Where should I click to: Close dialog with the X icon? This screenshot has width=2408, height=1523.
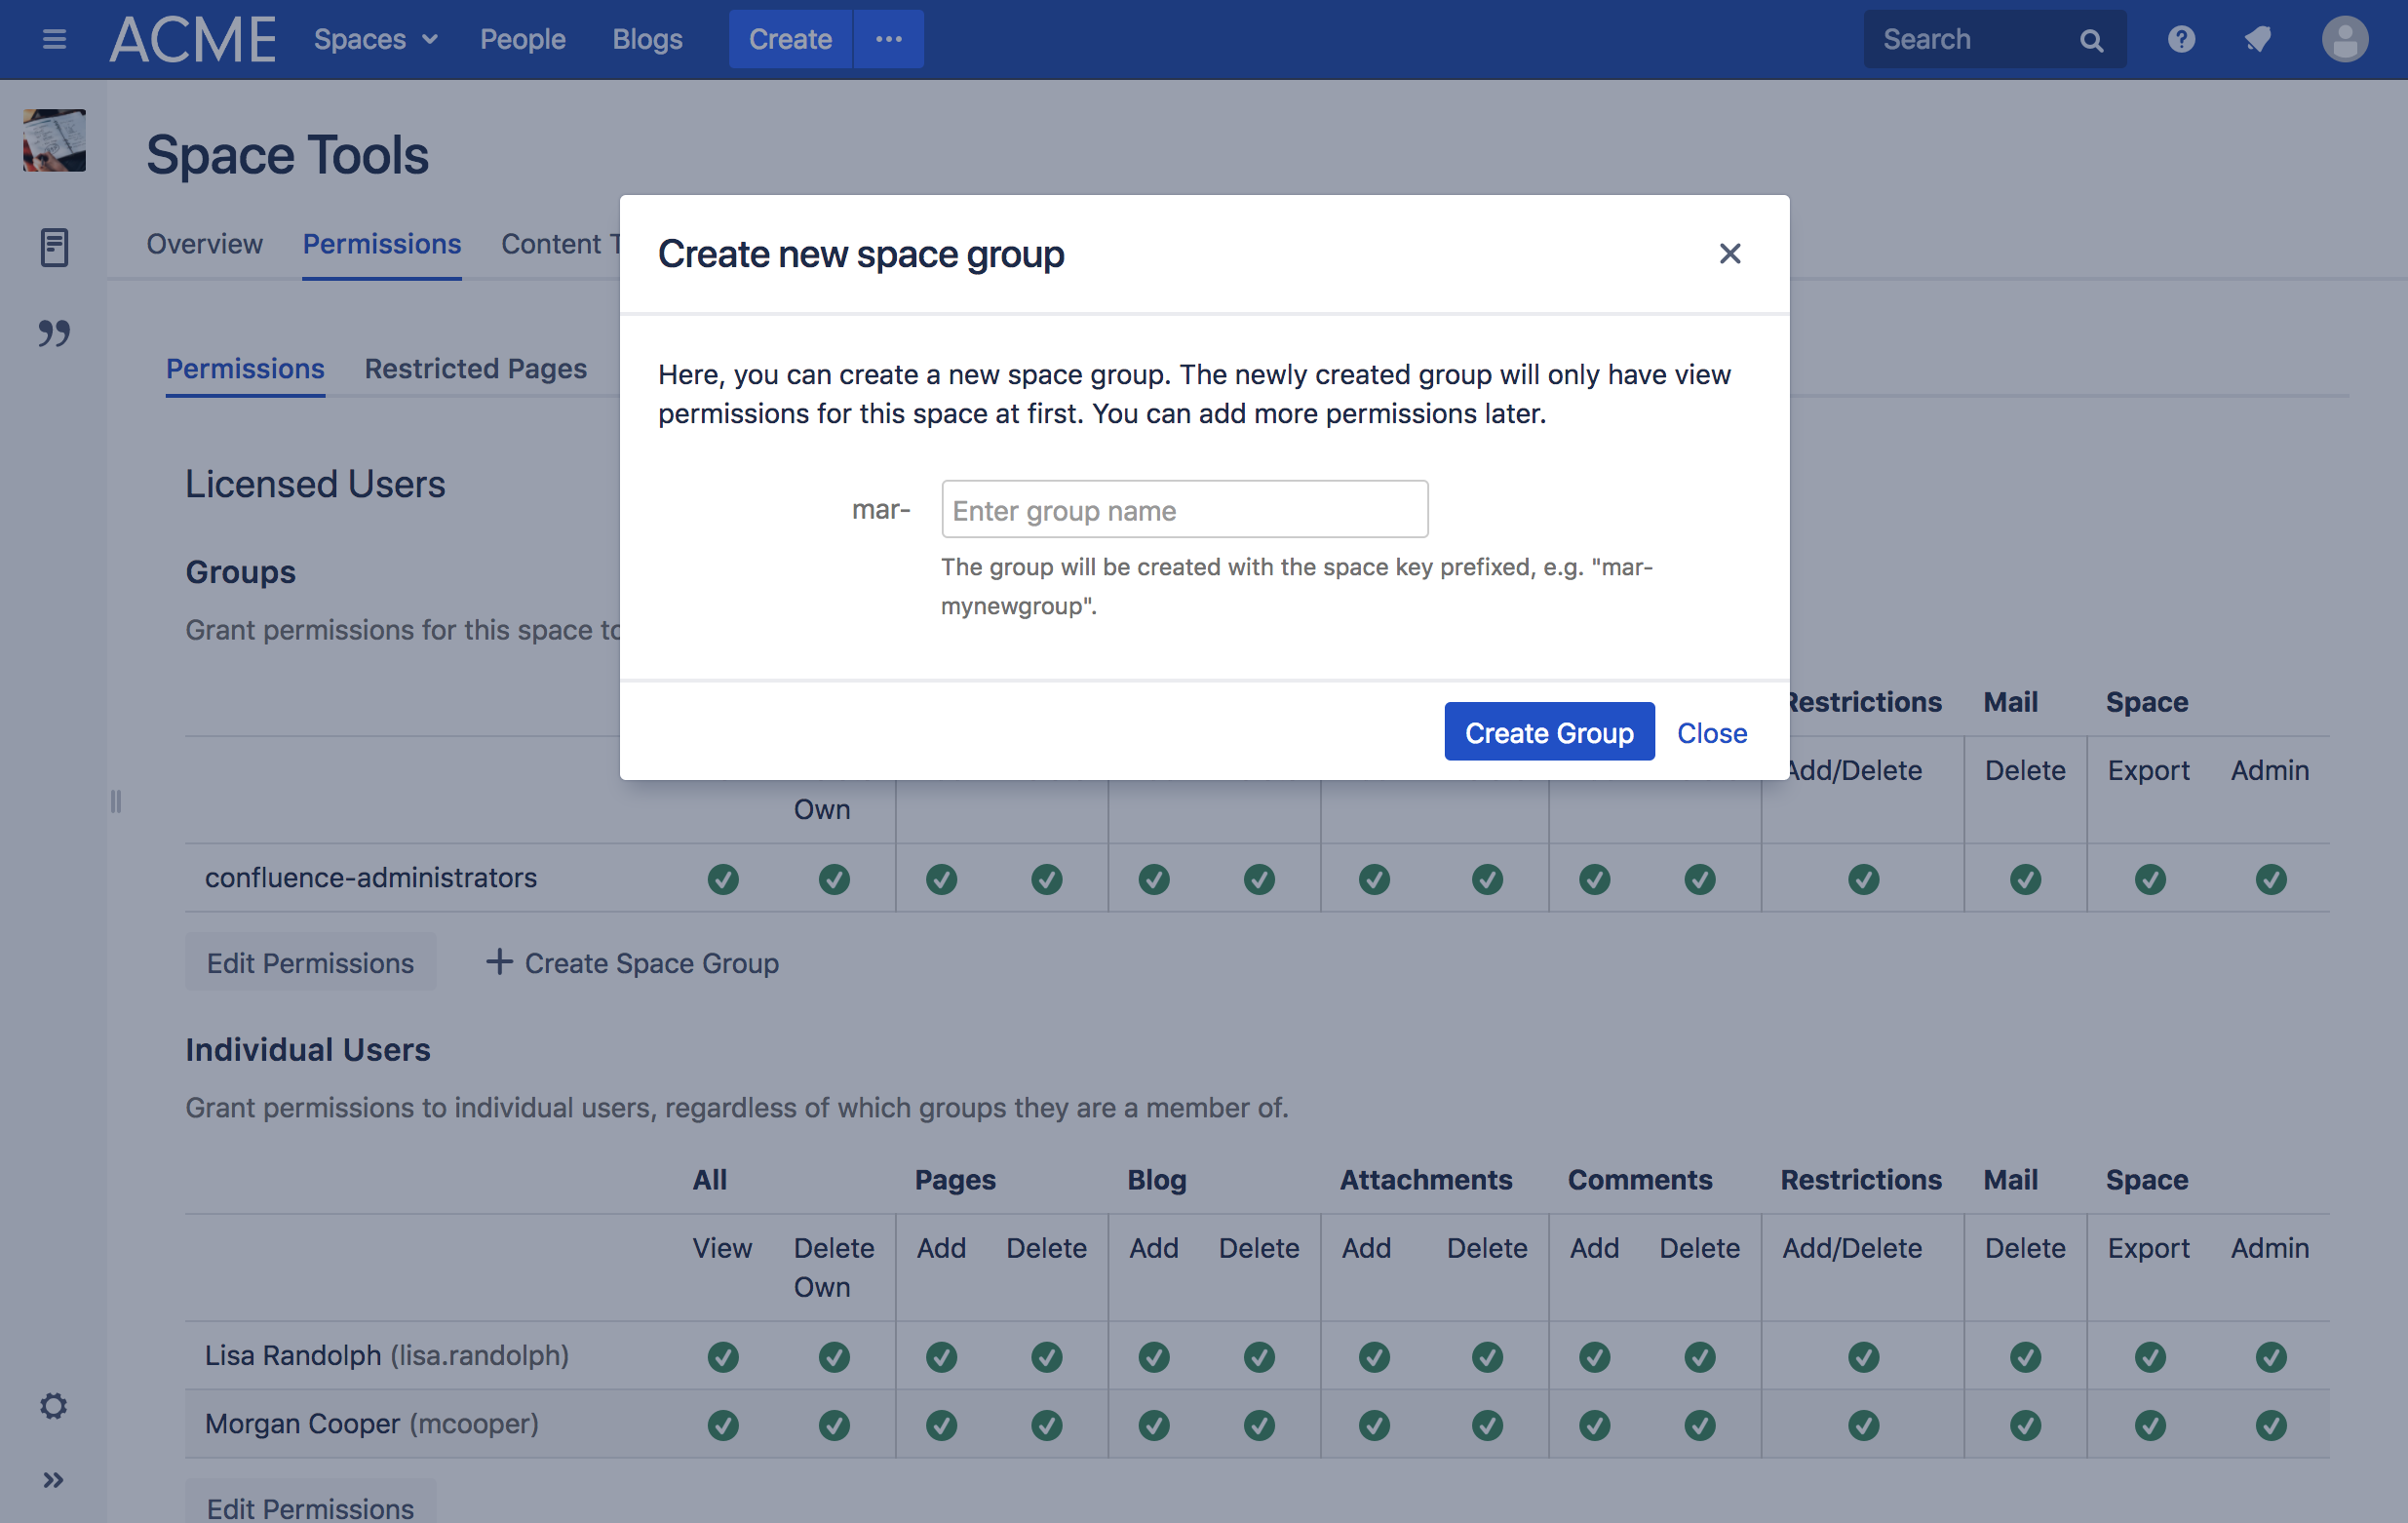point(1729,254)
